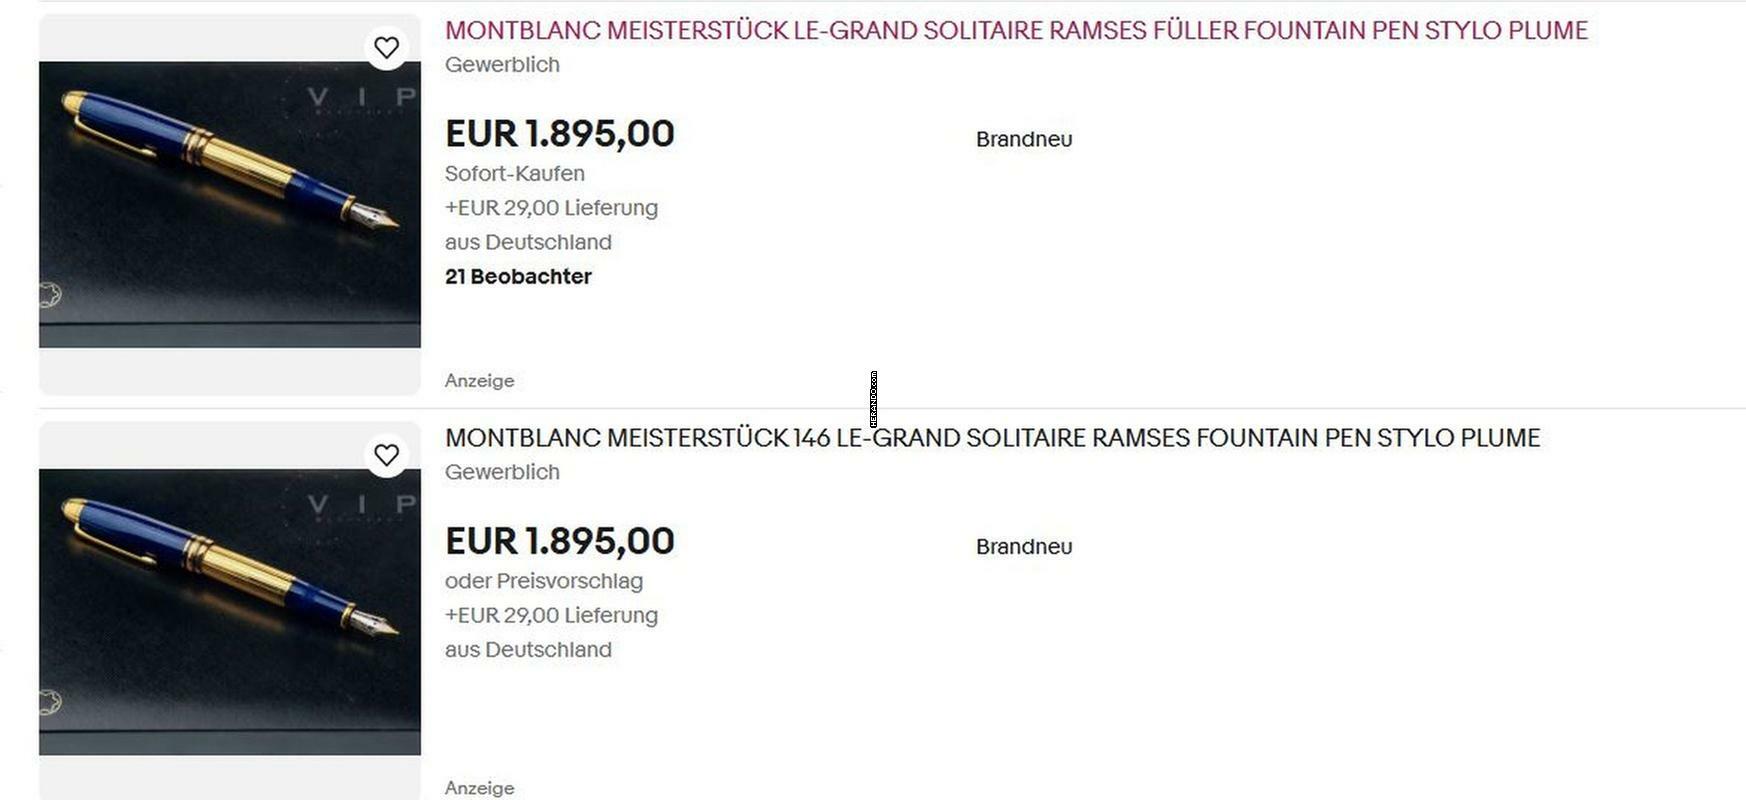Viewport: 1746px width, 800px height.
Task: Click the EUR 1.895,00 price above oder Preisvorschlag
Action: (559, 541)
